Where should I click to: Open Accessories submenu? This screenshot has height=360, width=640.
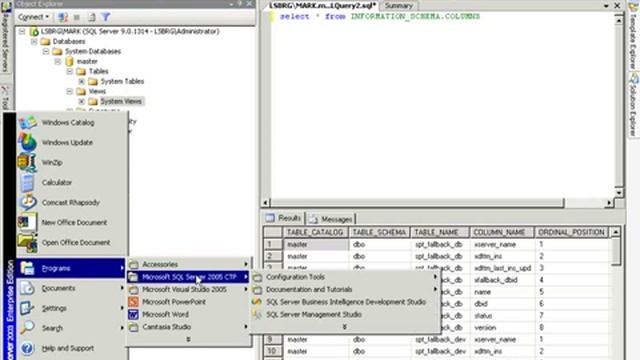tap(188, 264)
